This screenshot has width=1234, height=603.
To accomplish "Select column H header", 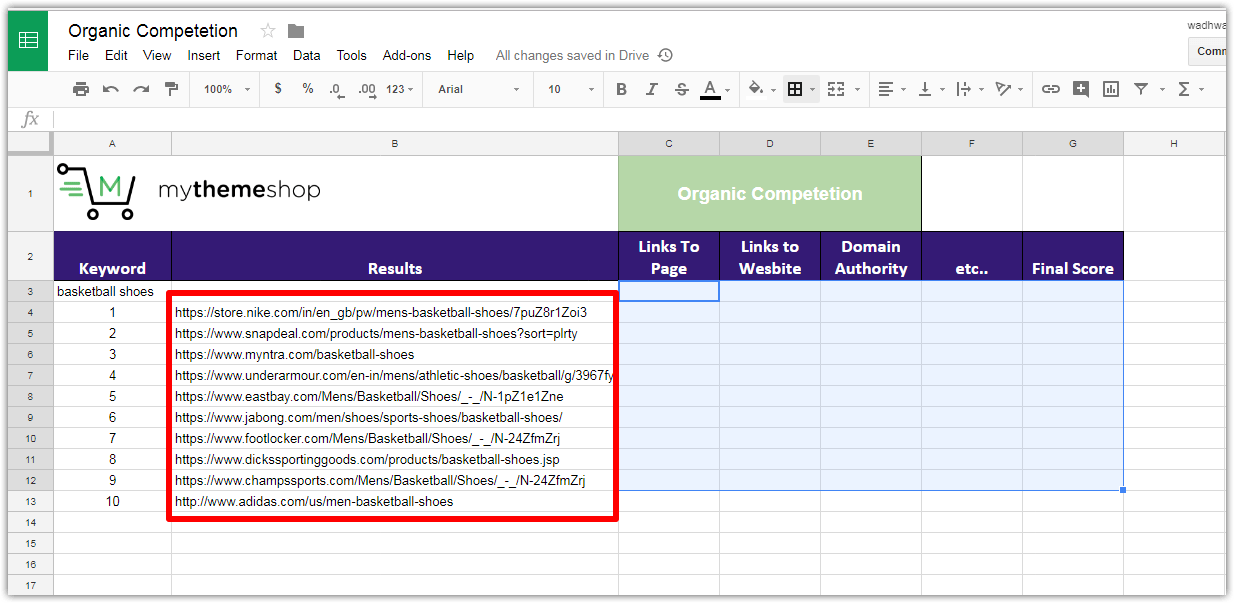I will click(1174, 144).
